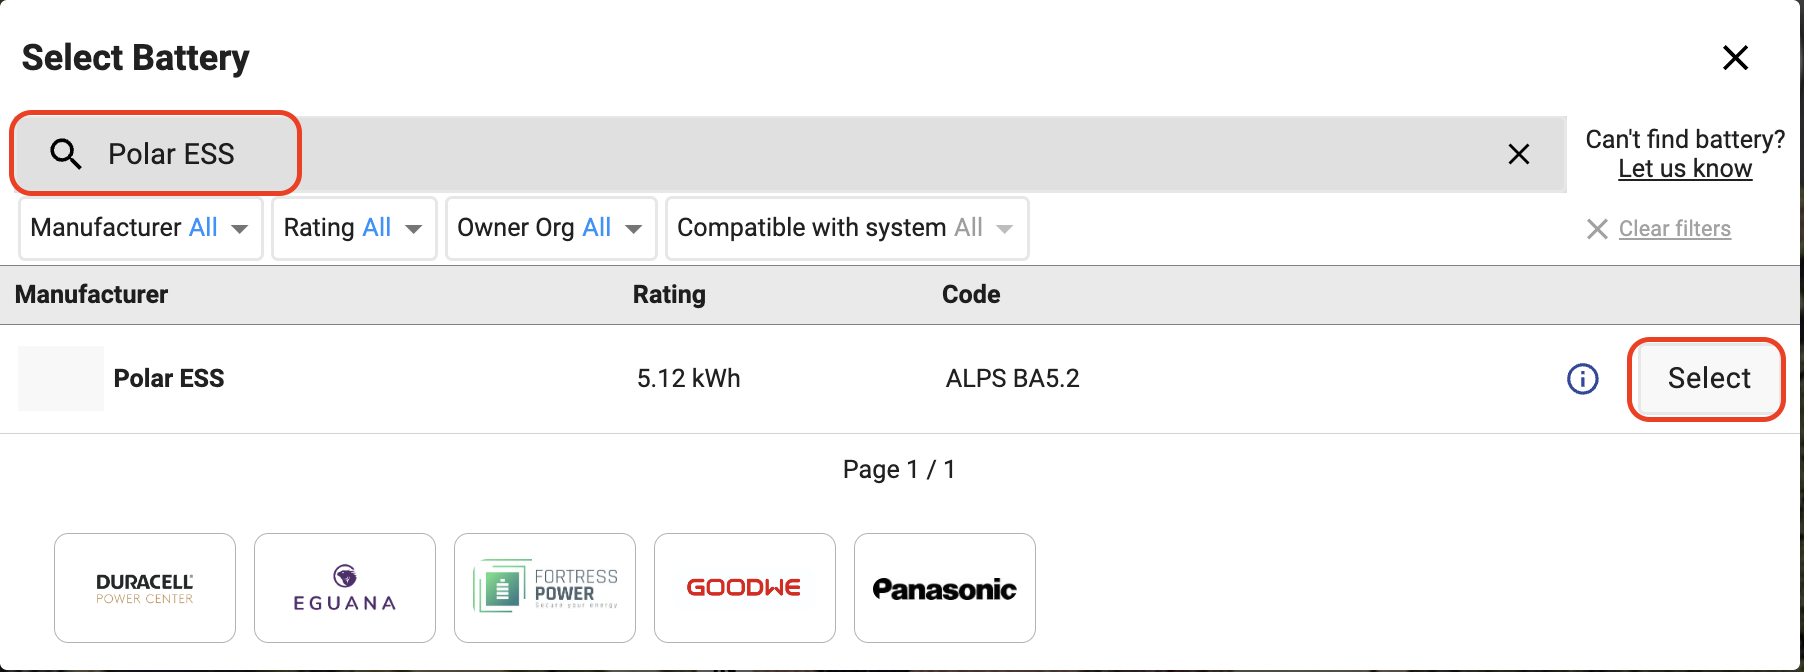Open info for Polar ESS battery
The height and width of the screenshot is (672, 1804).
pyautogui.click(x=1582, y=379)
